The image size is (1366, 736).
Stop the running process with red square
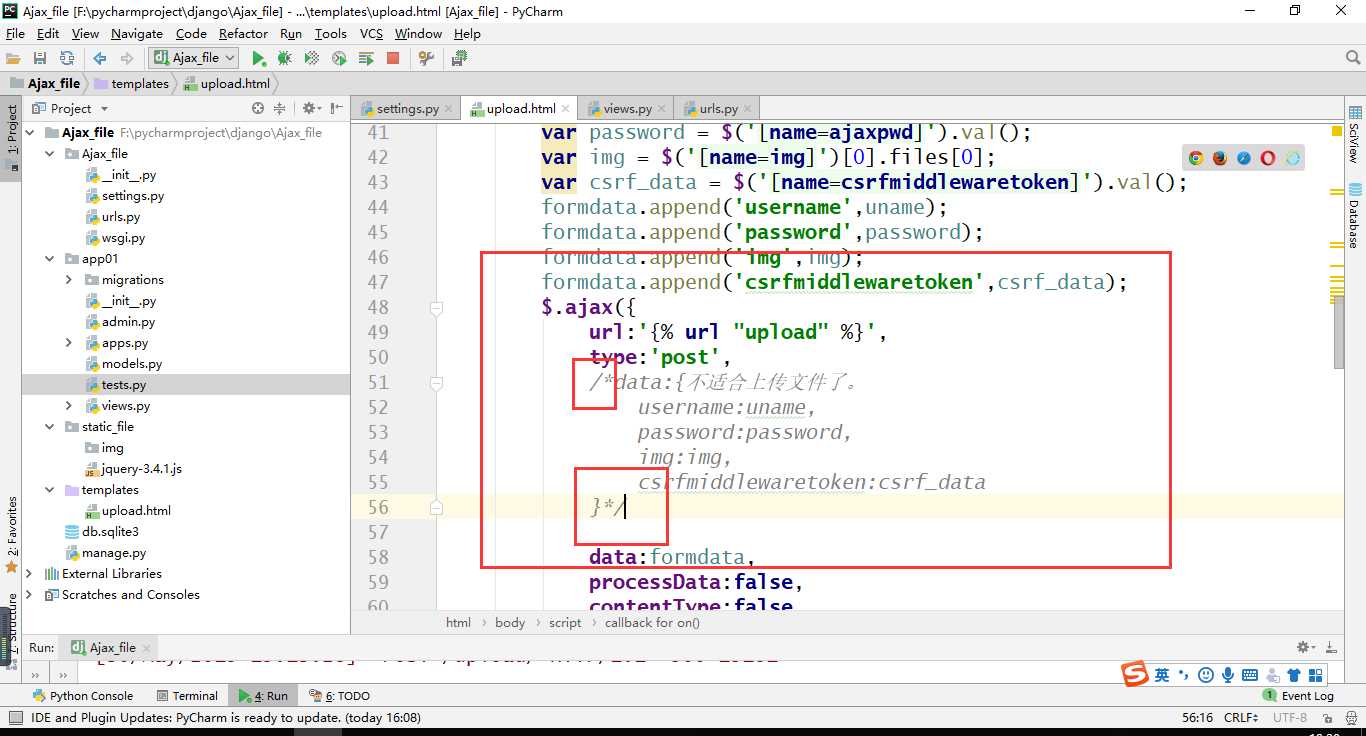(x=393, y=58)
